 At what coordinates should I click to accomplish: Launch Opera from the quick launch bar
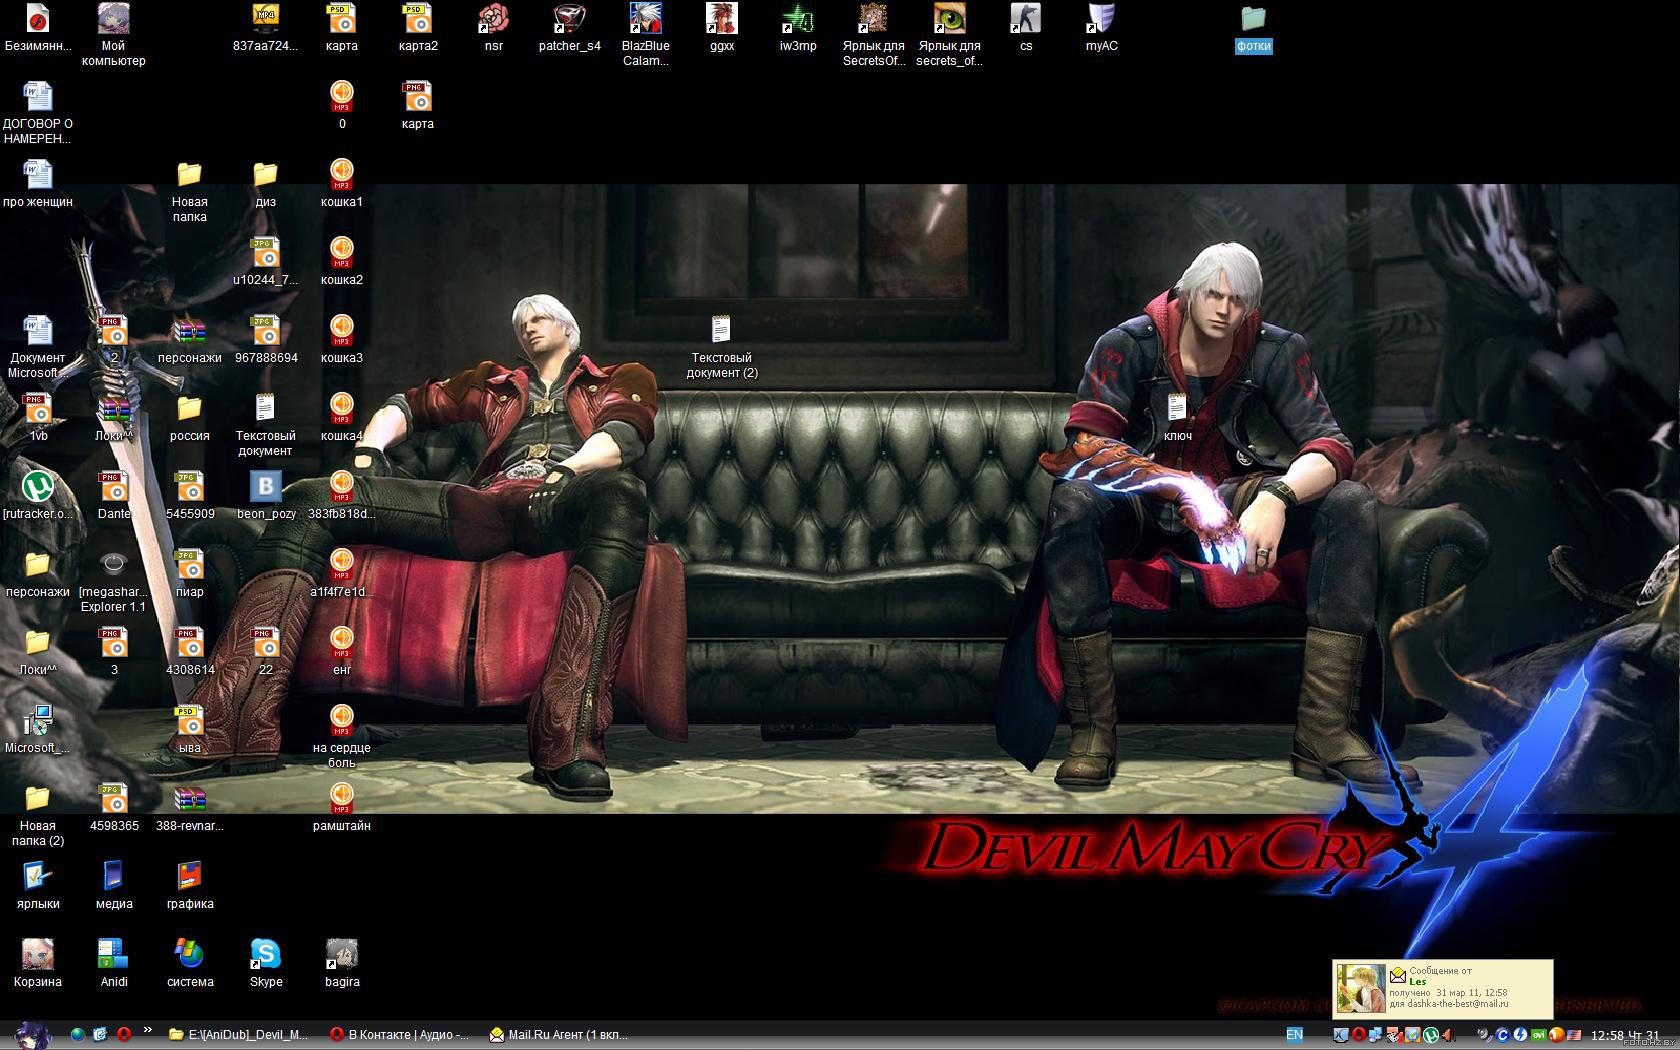pos(124,1035)
